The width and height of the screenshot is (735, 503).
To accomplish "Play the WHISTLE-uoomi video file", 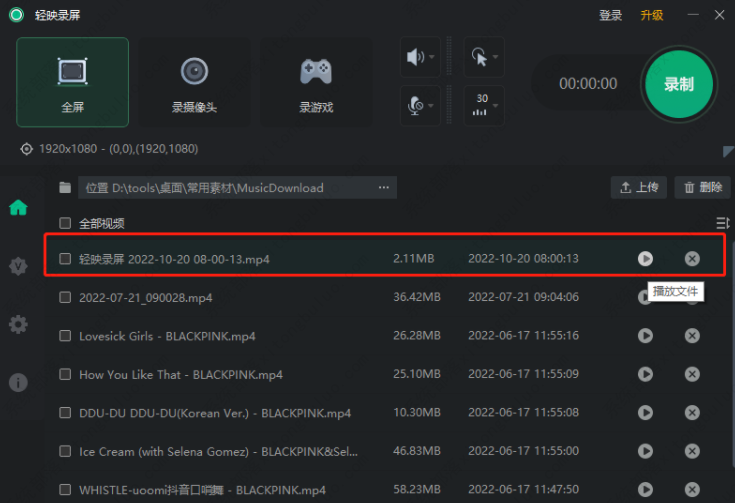I will point(645,489).
